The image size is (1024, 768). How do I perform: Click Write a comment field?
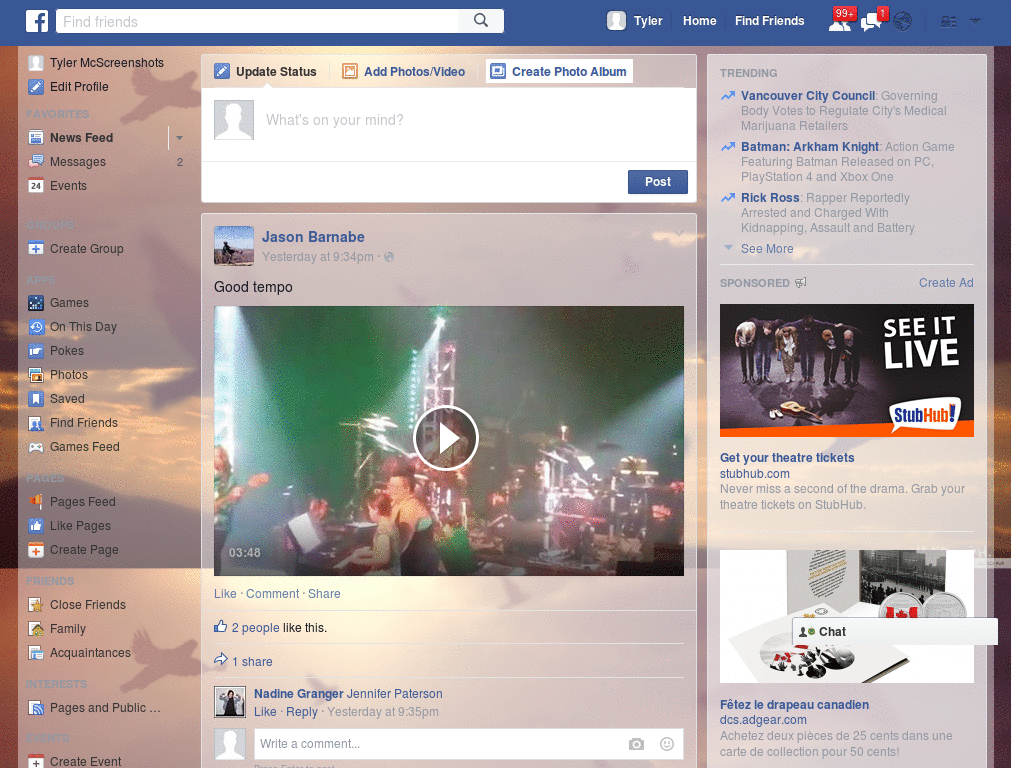click(438, 744)
